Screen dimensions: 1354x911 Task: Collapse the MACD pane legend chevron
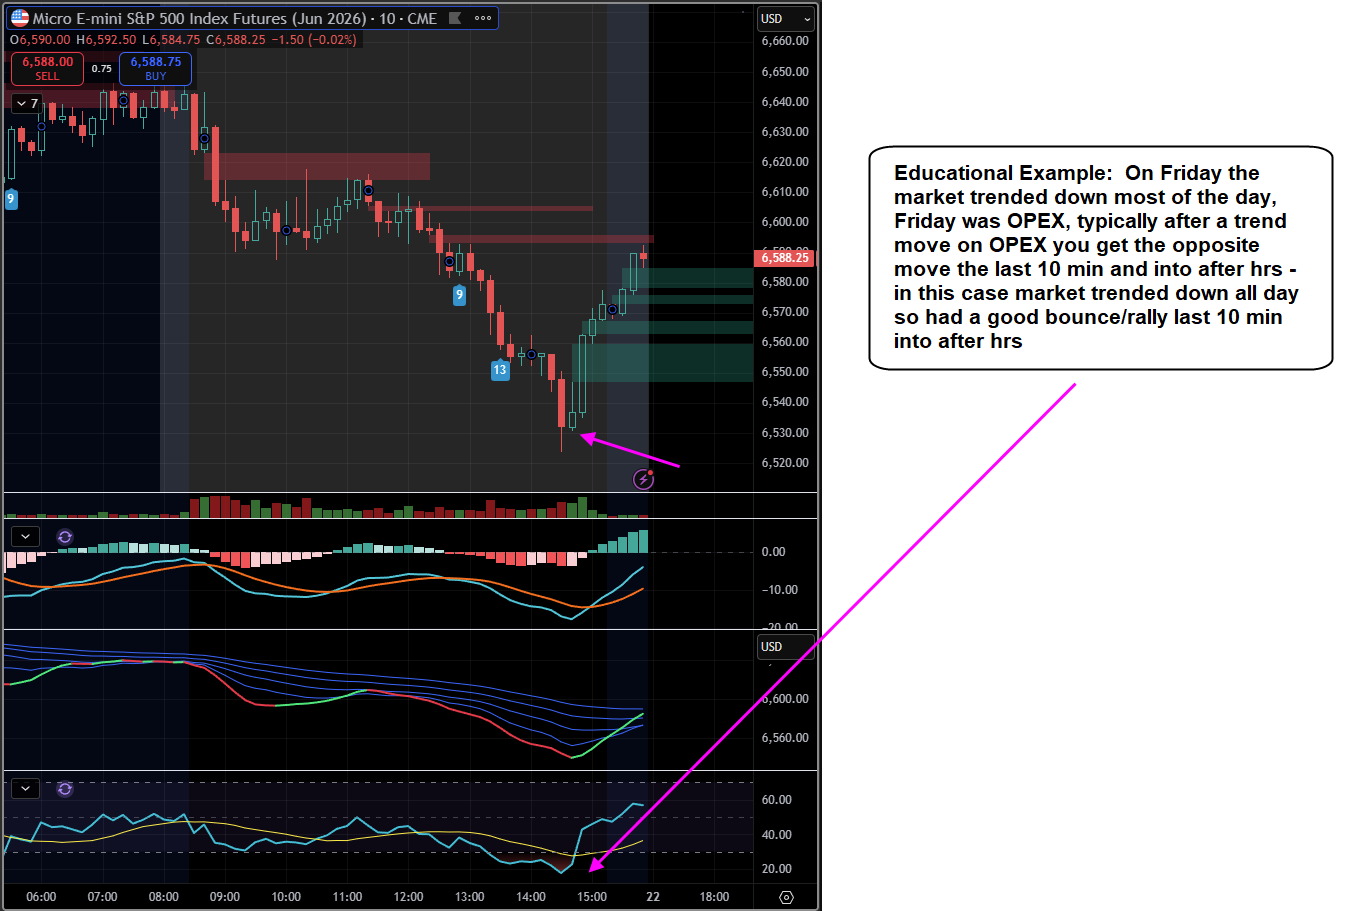25,537
